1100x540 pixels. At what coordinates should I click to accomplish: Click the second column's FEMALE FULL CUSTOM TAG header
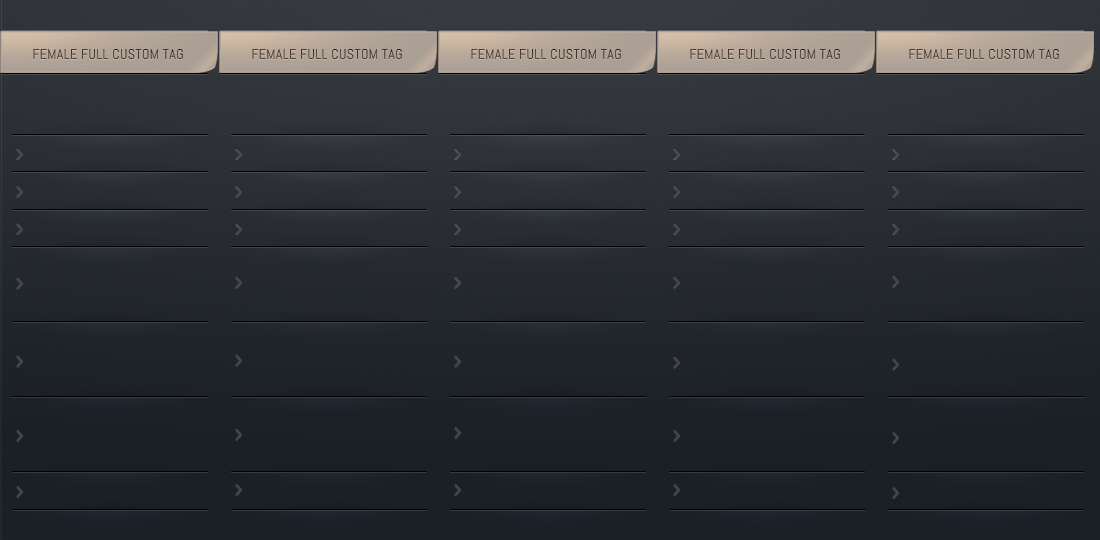pos(328,52)
